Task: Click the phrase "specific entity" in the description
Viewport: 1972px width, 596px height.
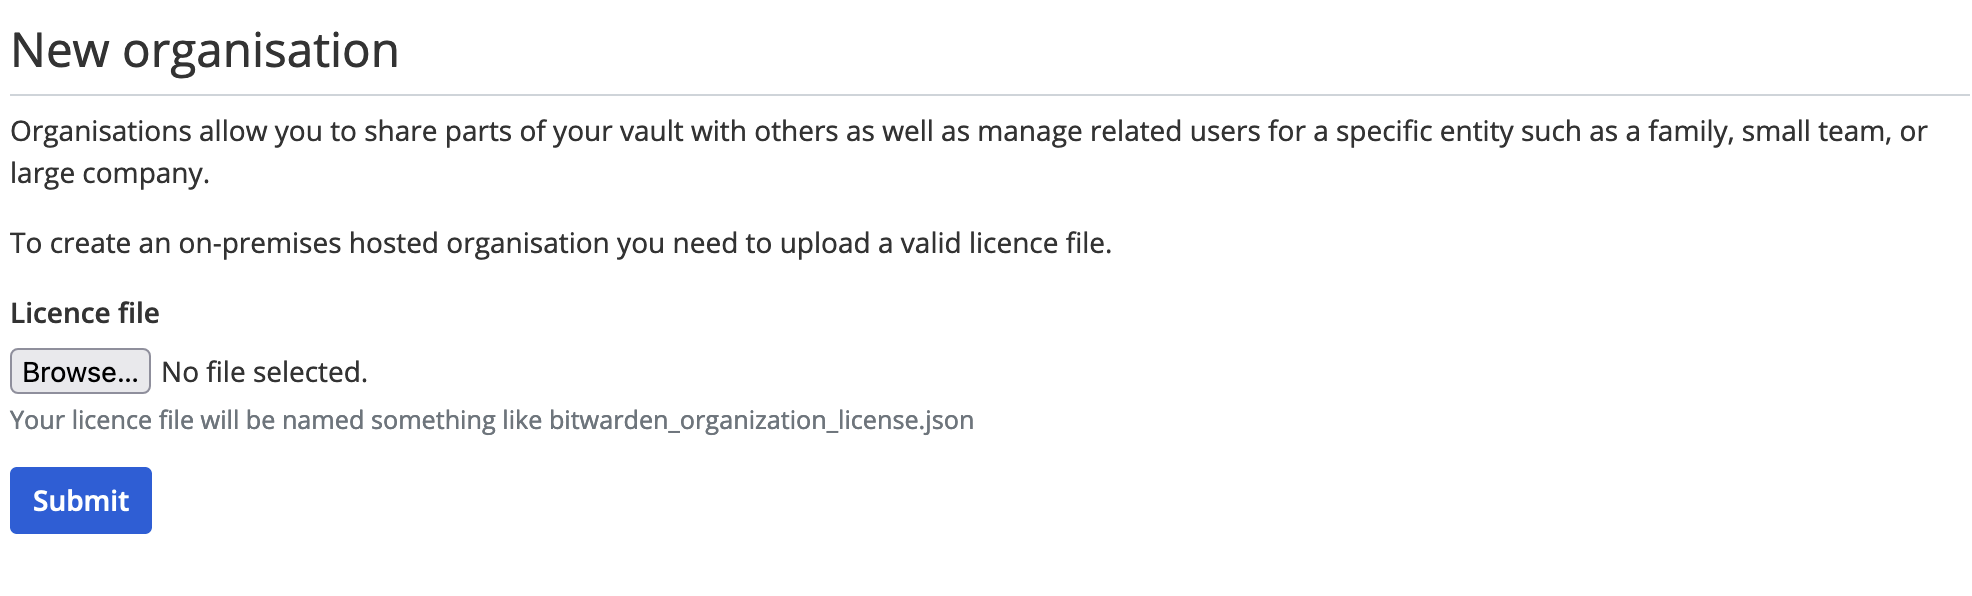Action: click(1424, 131)
